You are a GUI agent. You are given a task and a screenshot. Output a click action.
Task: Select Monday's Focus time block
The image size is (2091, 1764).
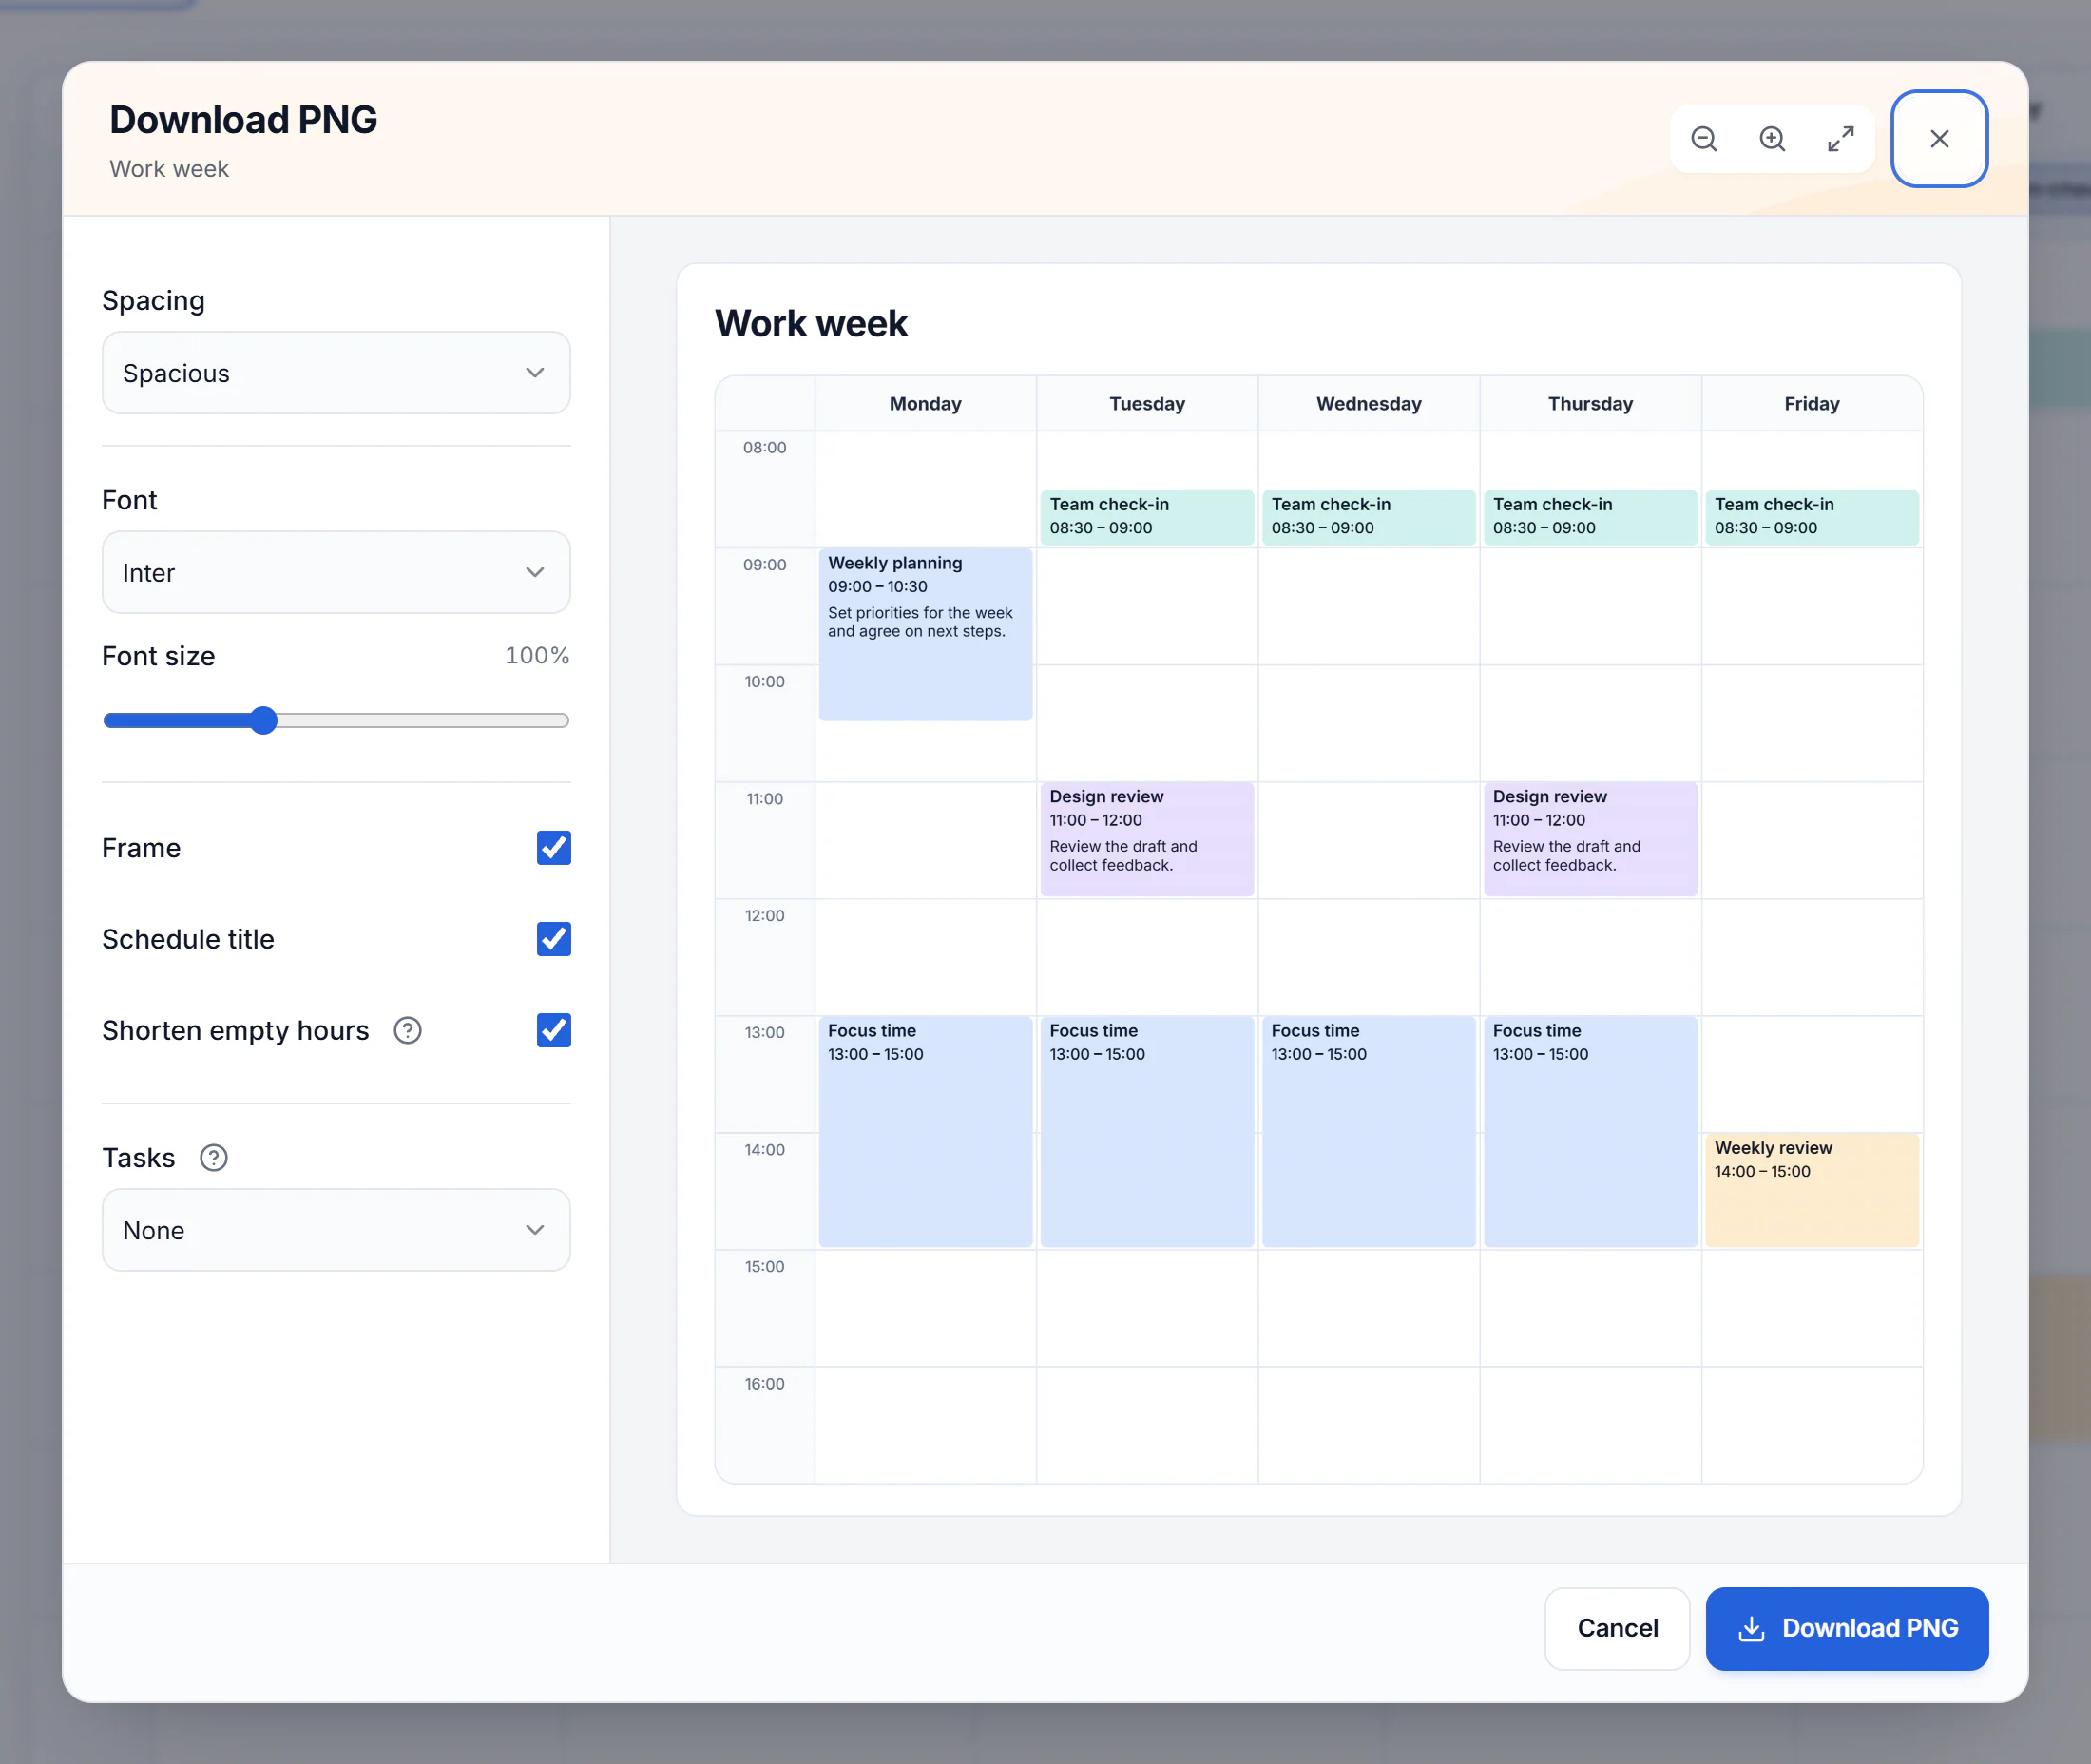(x=925, y=1132)
